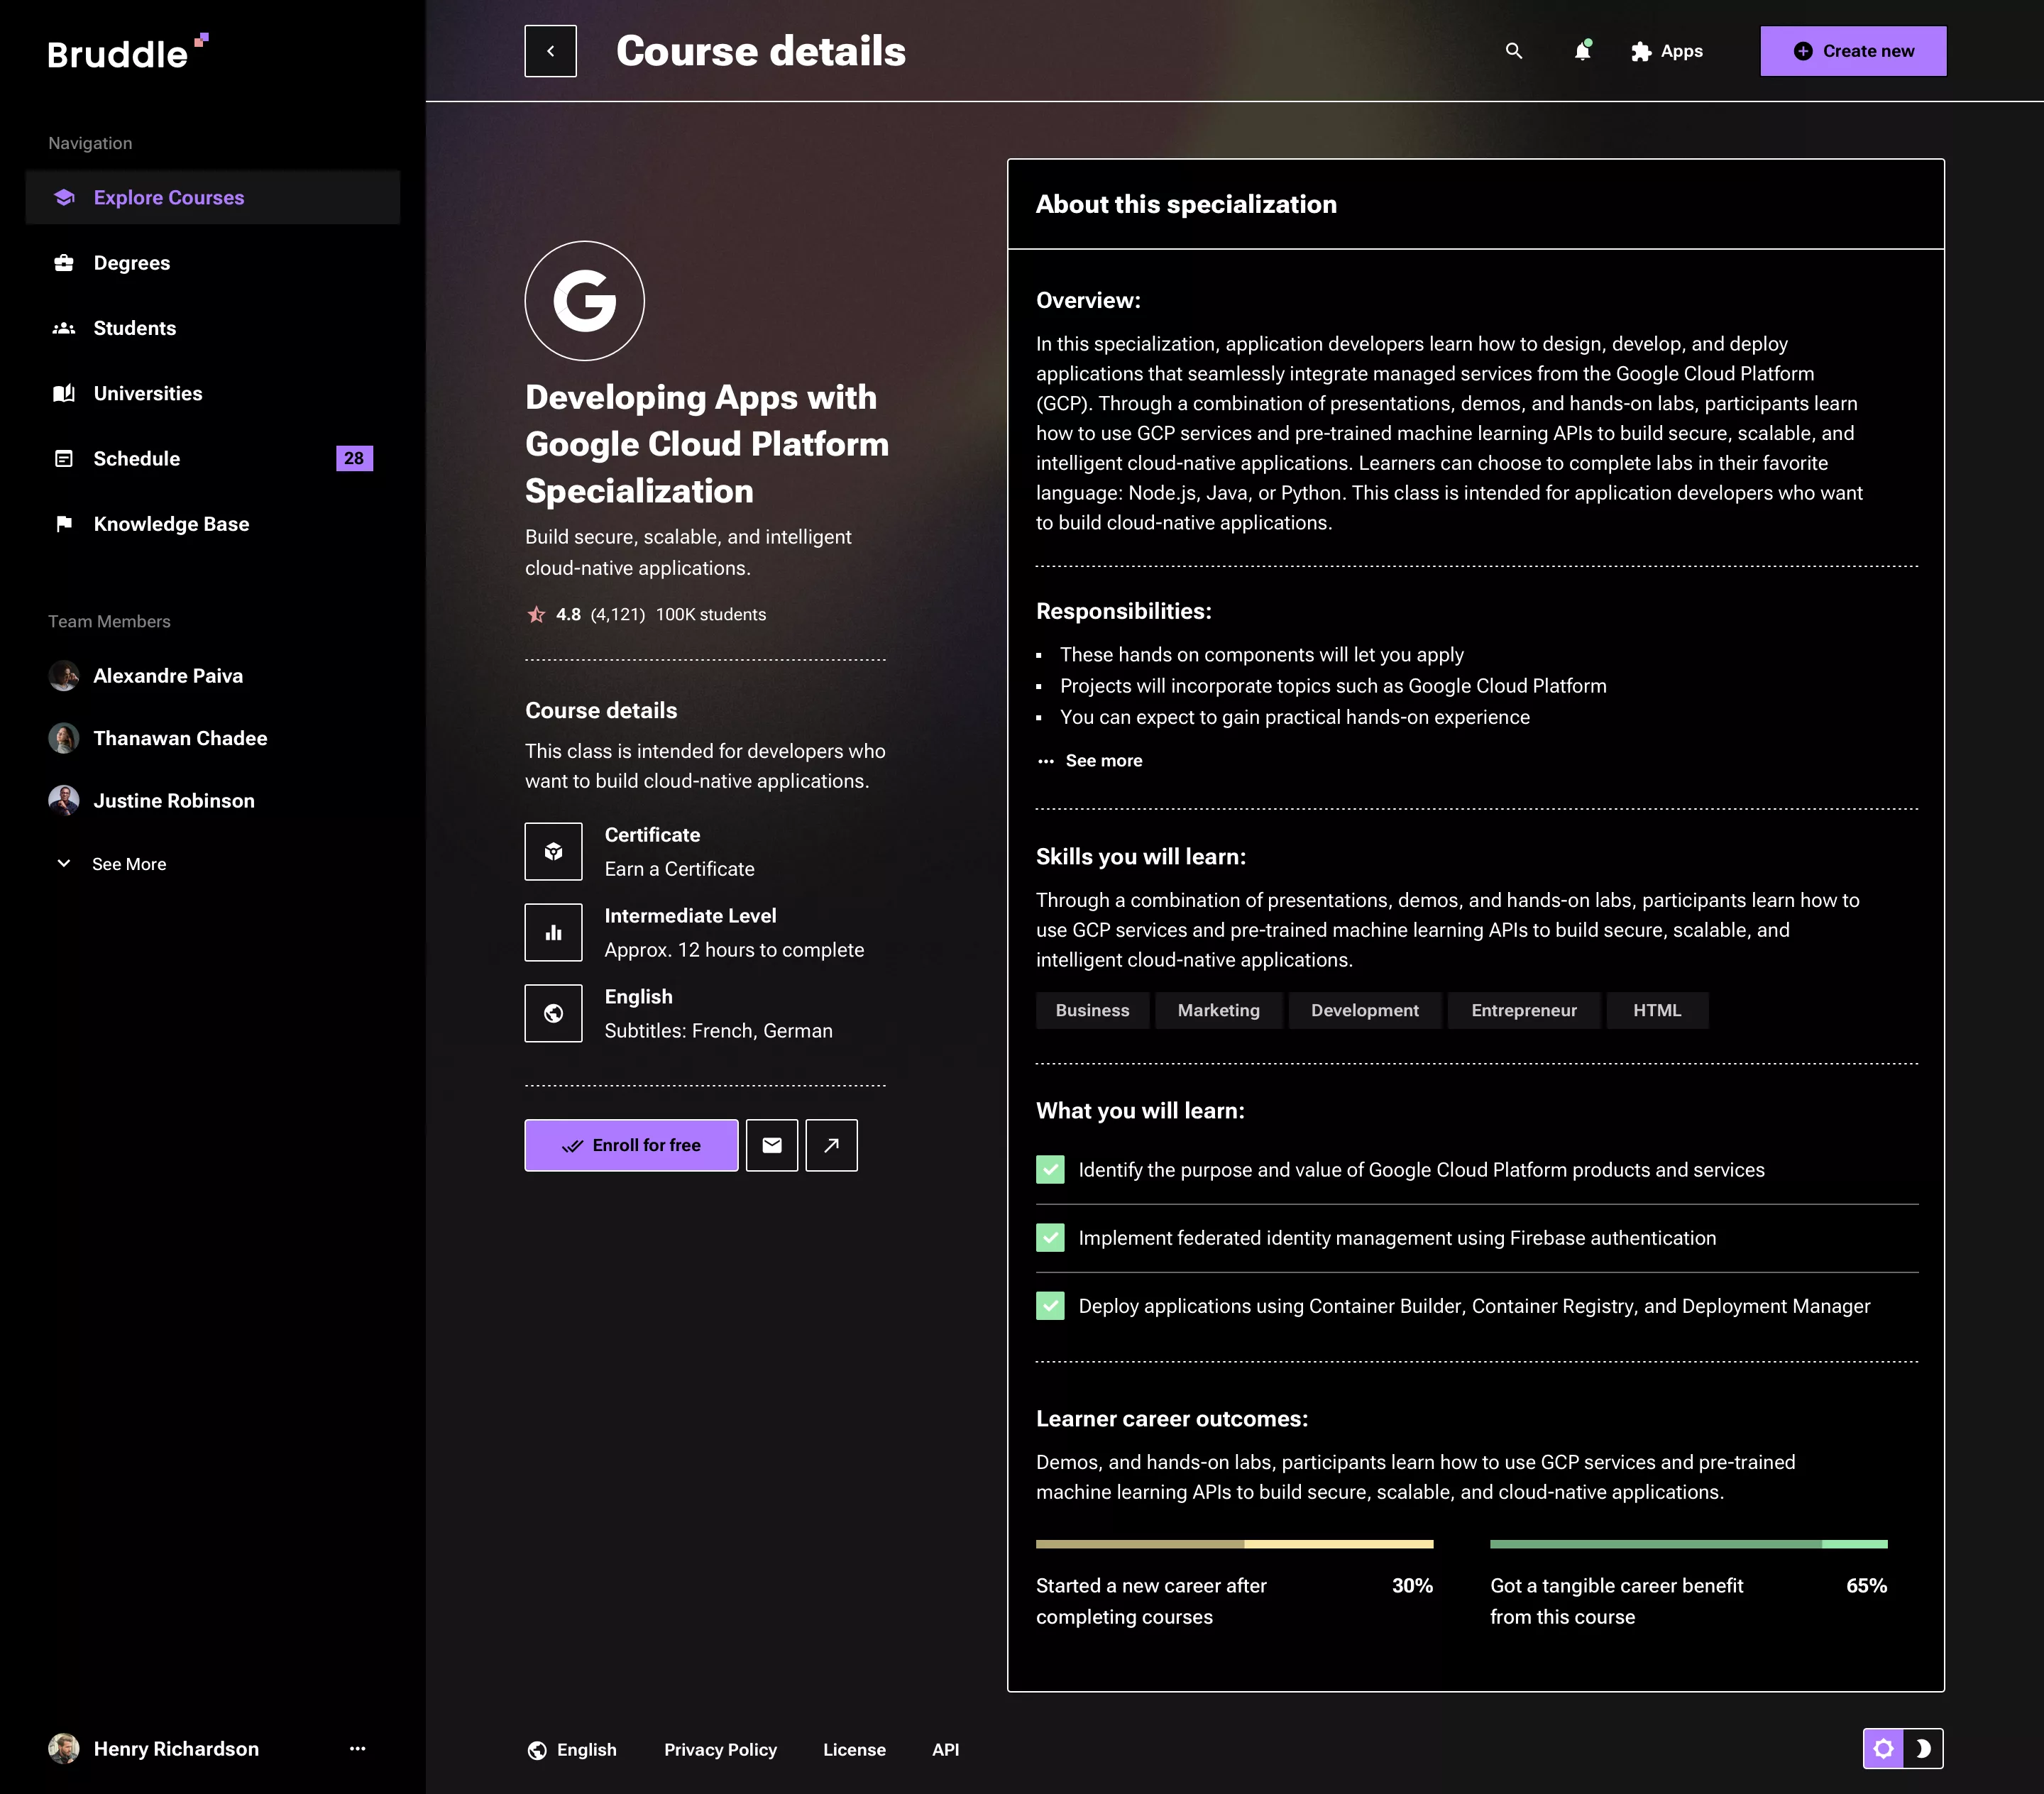The width and height of the screenshot is (2044, 1794).
Task: Open the email icon beside Enroll for free
Action: click(771, 1145)
